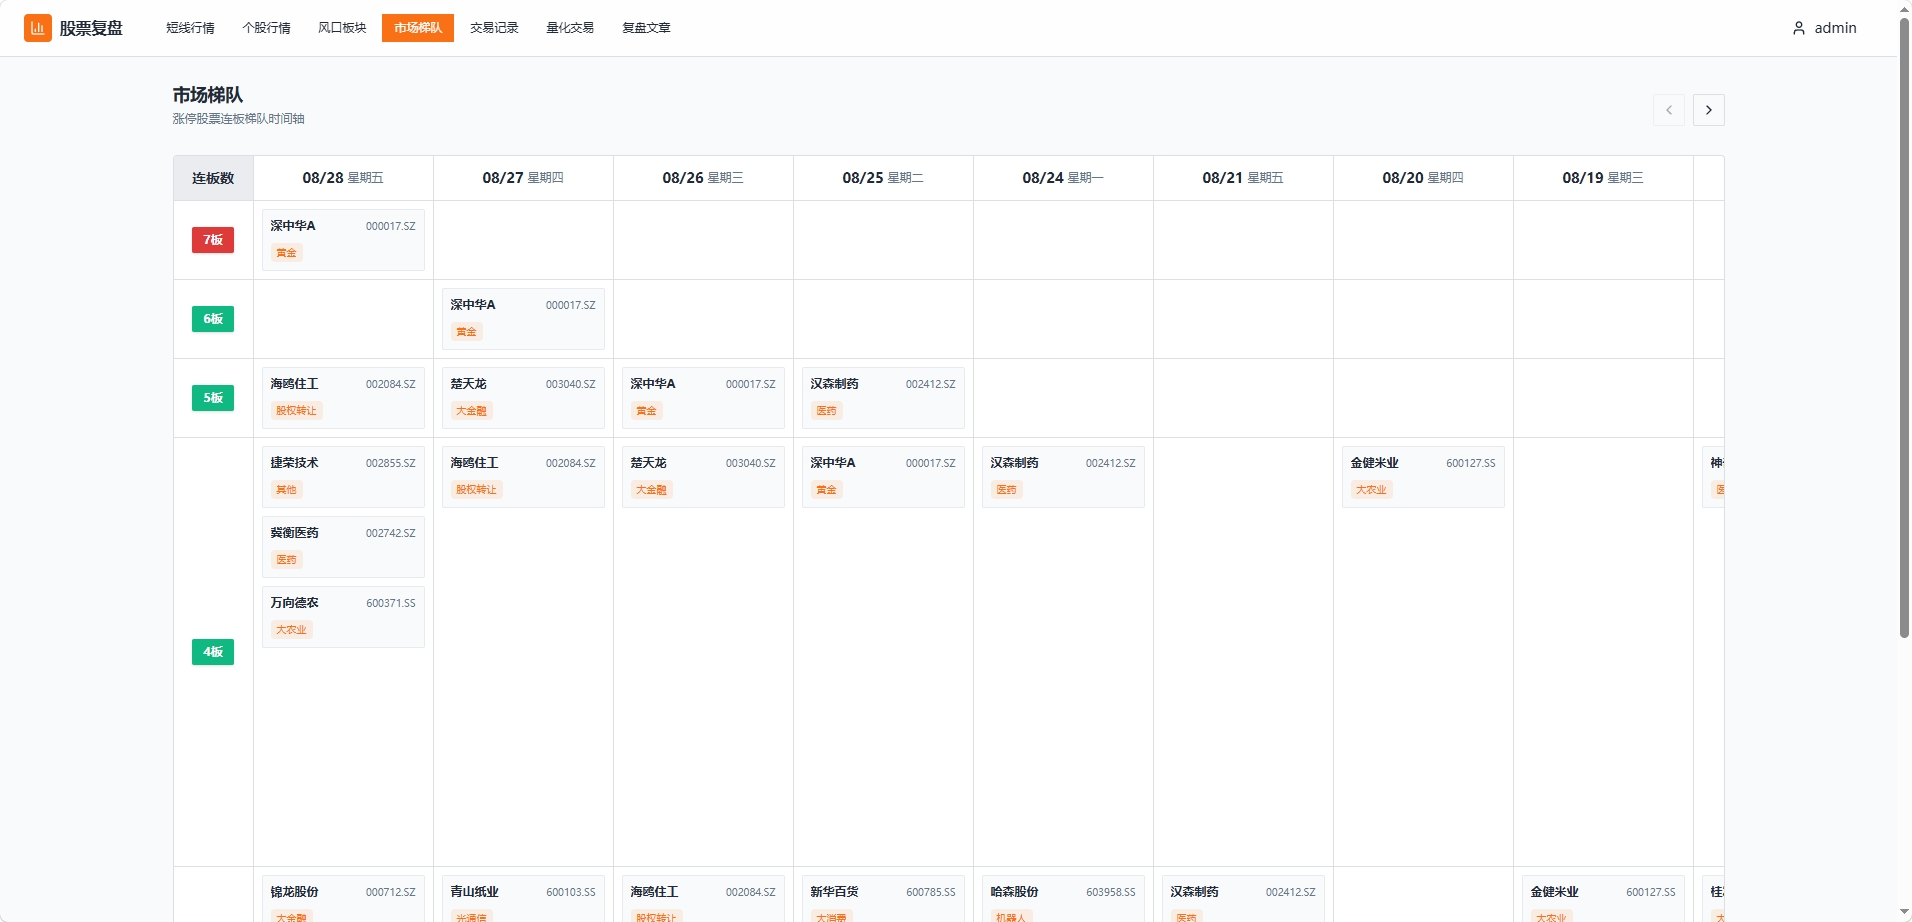Screen dimensions: 1912x922
Task: Go to the 量化交易 tab
Action: (x=570, y=28)
